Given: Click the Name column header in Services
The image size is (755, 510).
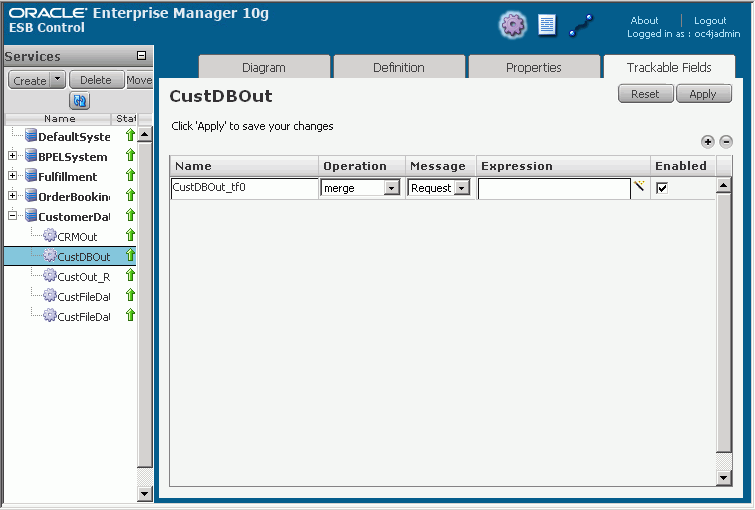Looking at the screenshot, I should [x=60, y=118].
